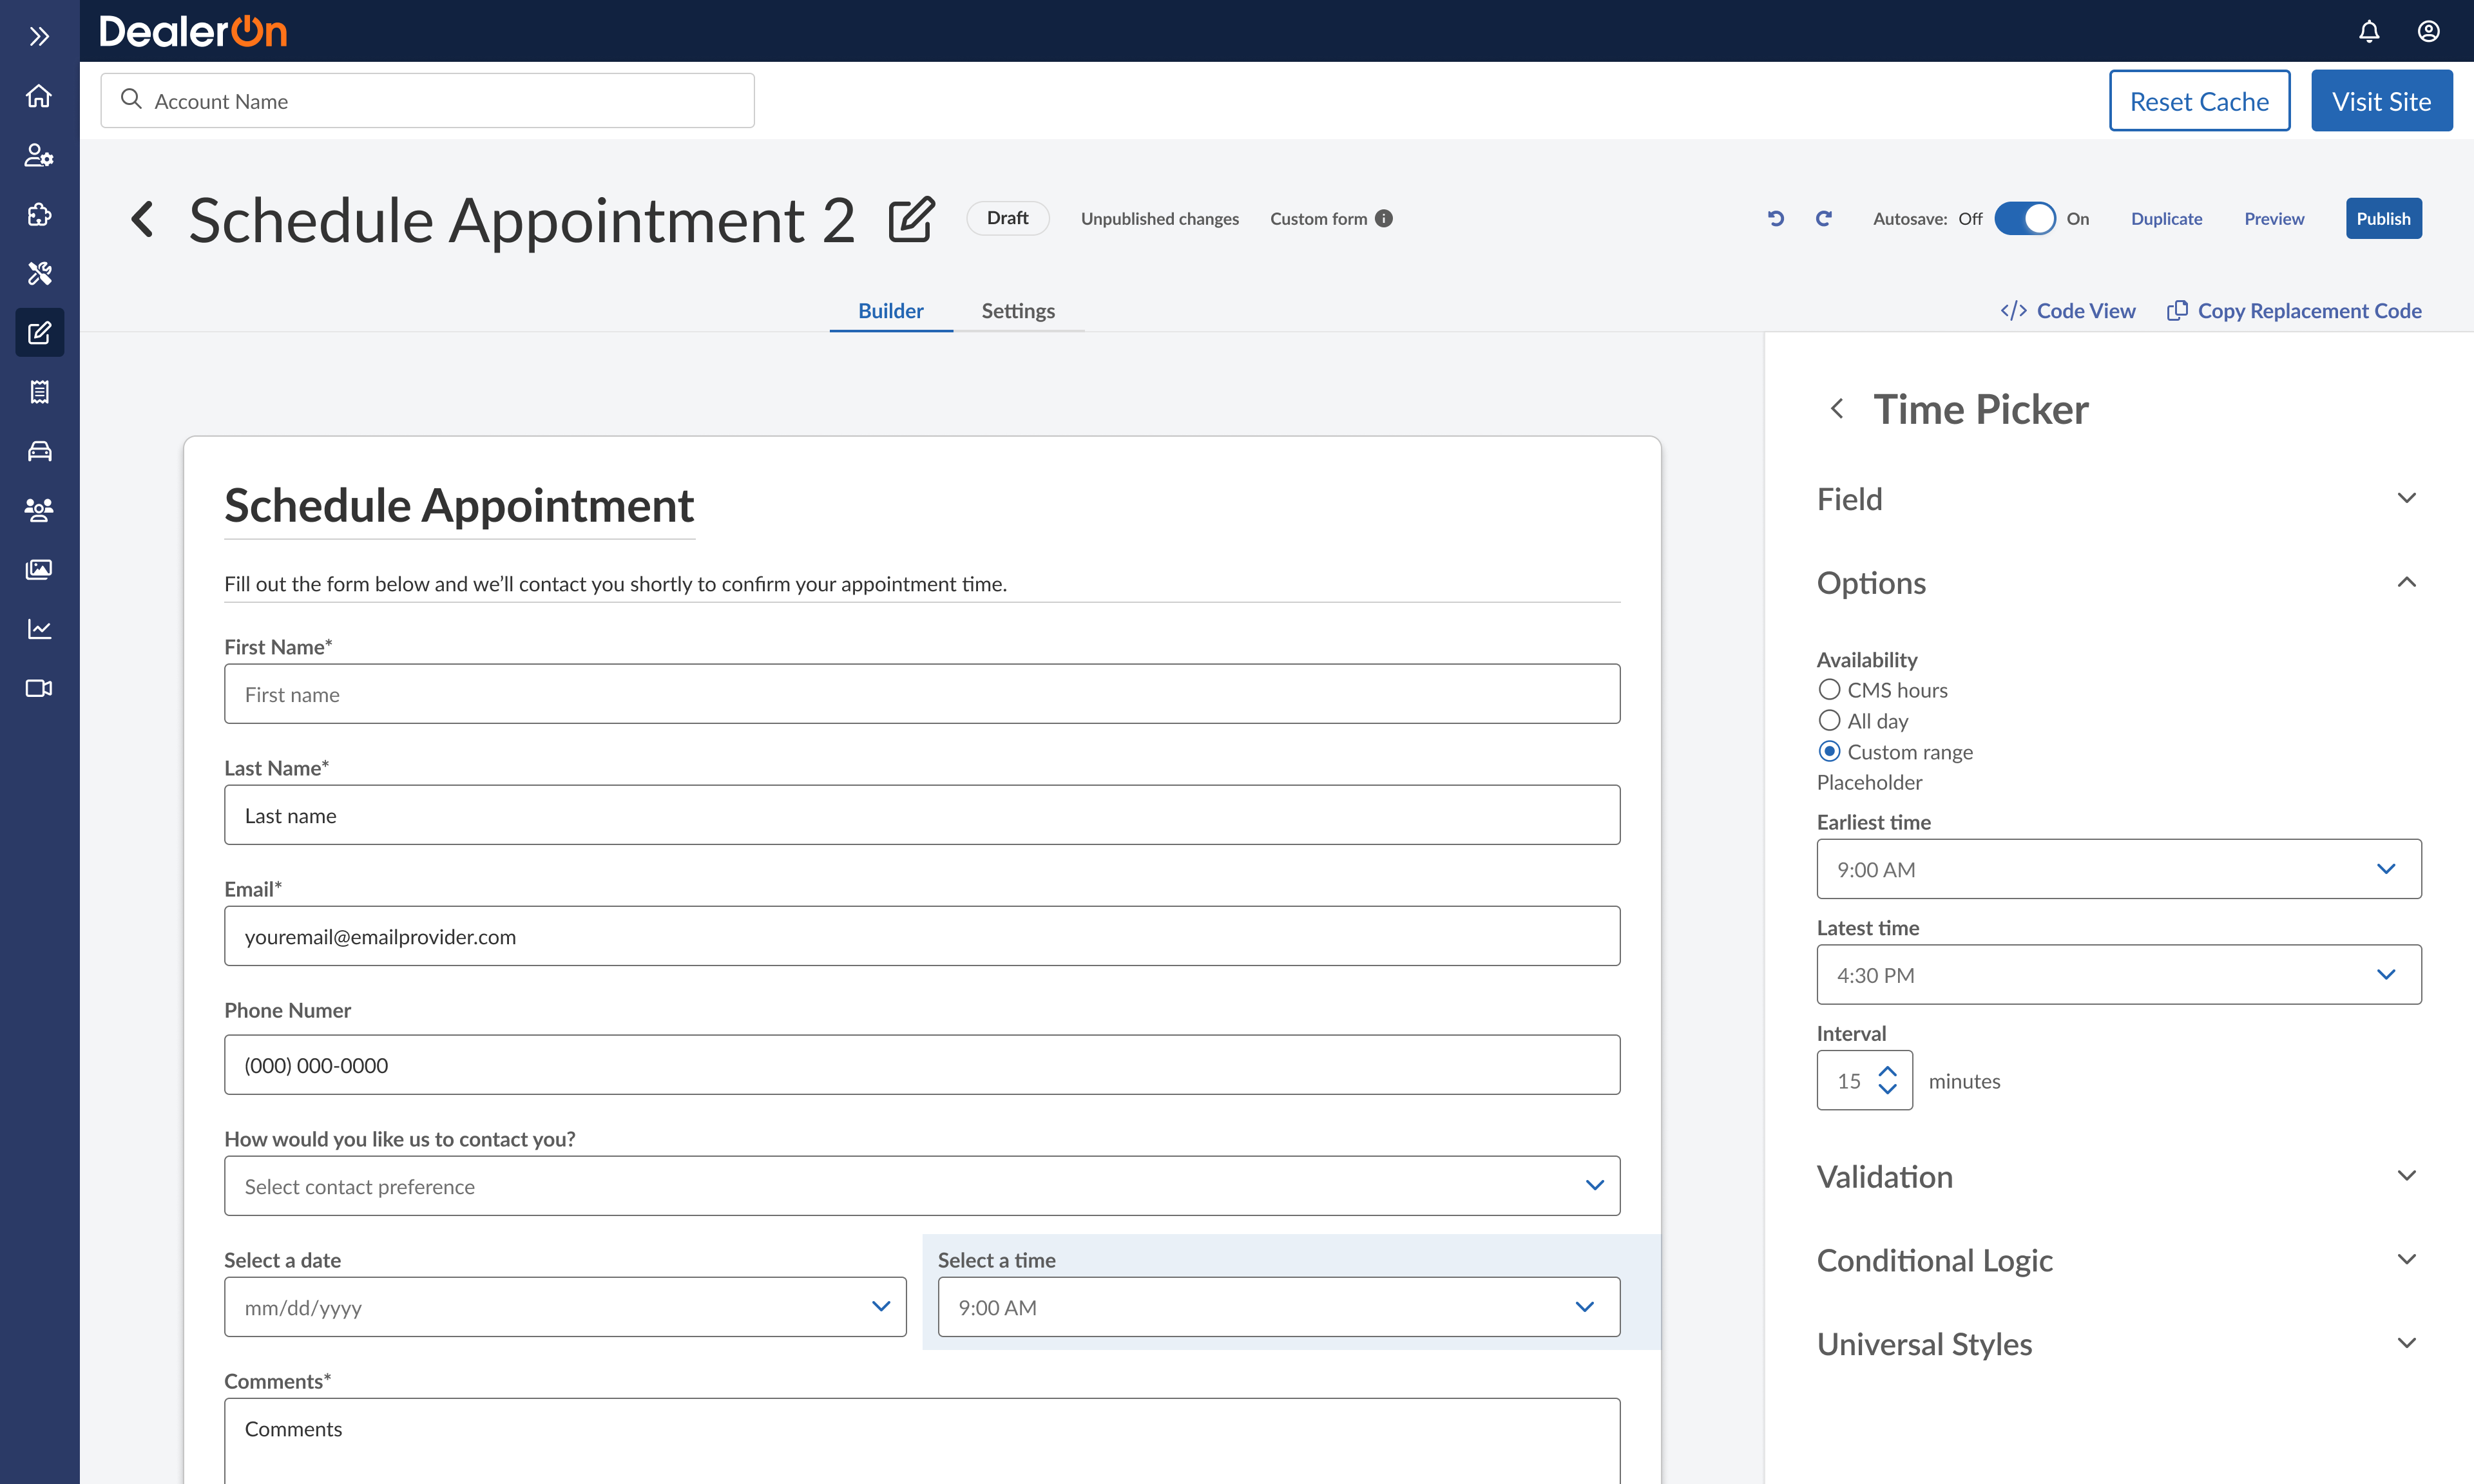The height and width of the screenshot is (1484, 2474).
Task: Click the Reset Cache button
Action: click(x=2199, y=101)
